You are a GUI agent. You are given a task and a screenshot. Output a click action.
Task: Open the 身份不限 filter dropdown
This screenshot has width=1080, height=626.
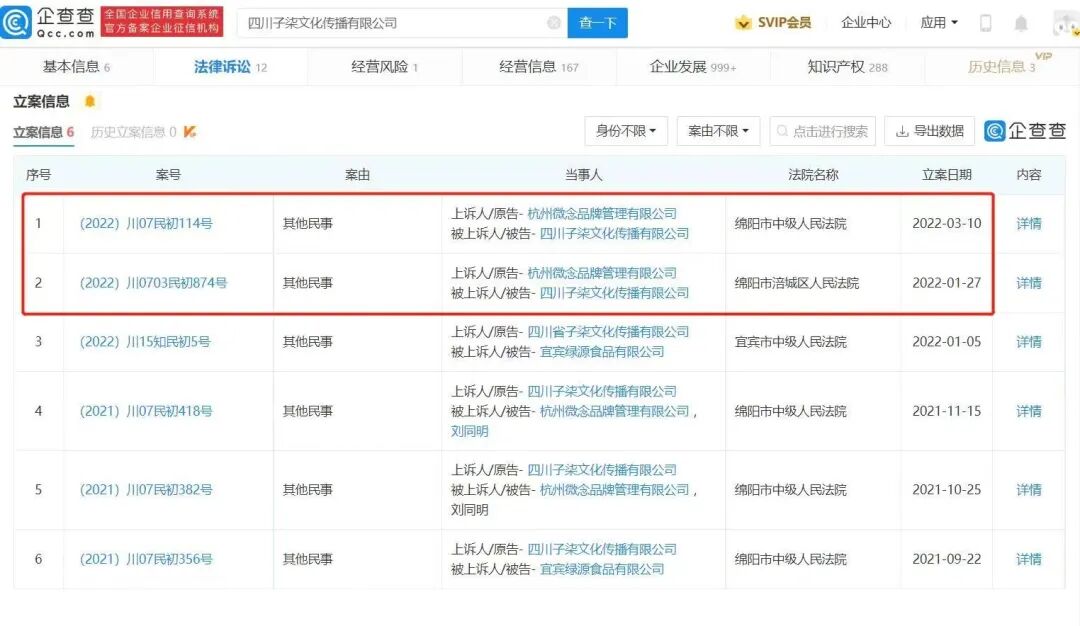click(x=625, y=131)
